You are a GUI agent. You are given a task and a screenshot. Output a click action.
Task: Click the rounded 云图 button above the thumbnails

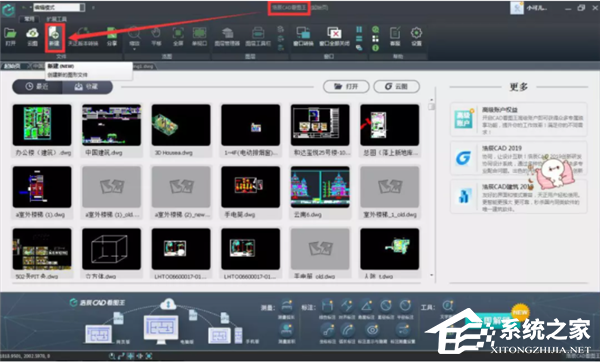(x=396, y=86)
